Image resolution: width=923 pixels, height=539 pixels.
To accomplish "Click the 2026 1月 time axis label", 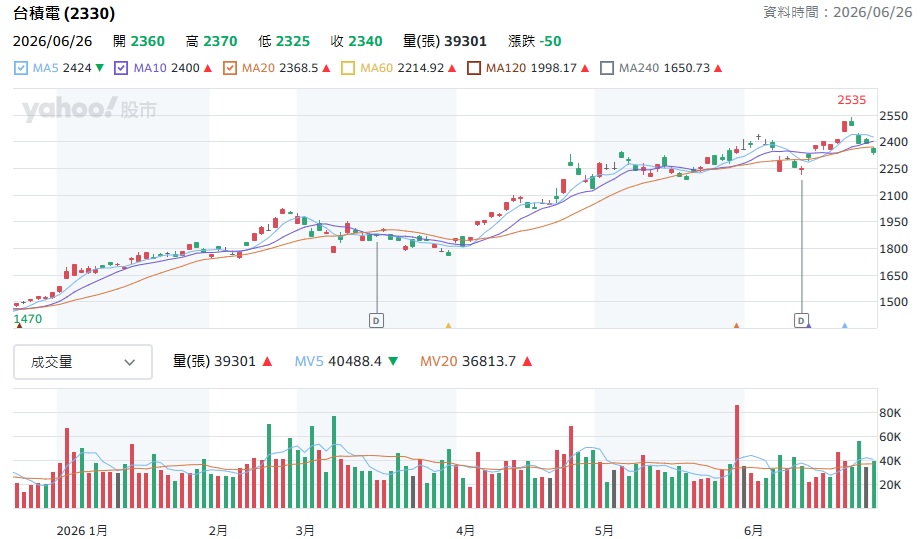I will coord(82,531).
